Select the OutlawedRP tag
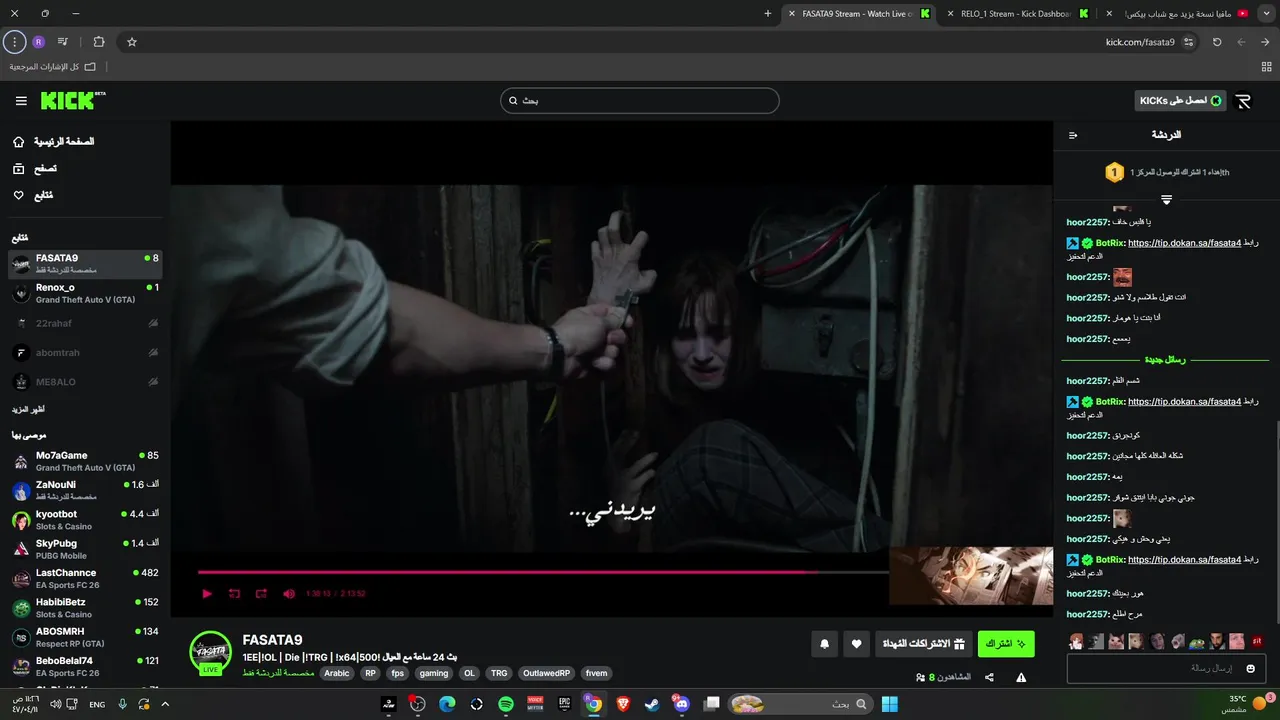 (546, 673)
